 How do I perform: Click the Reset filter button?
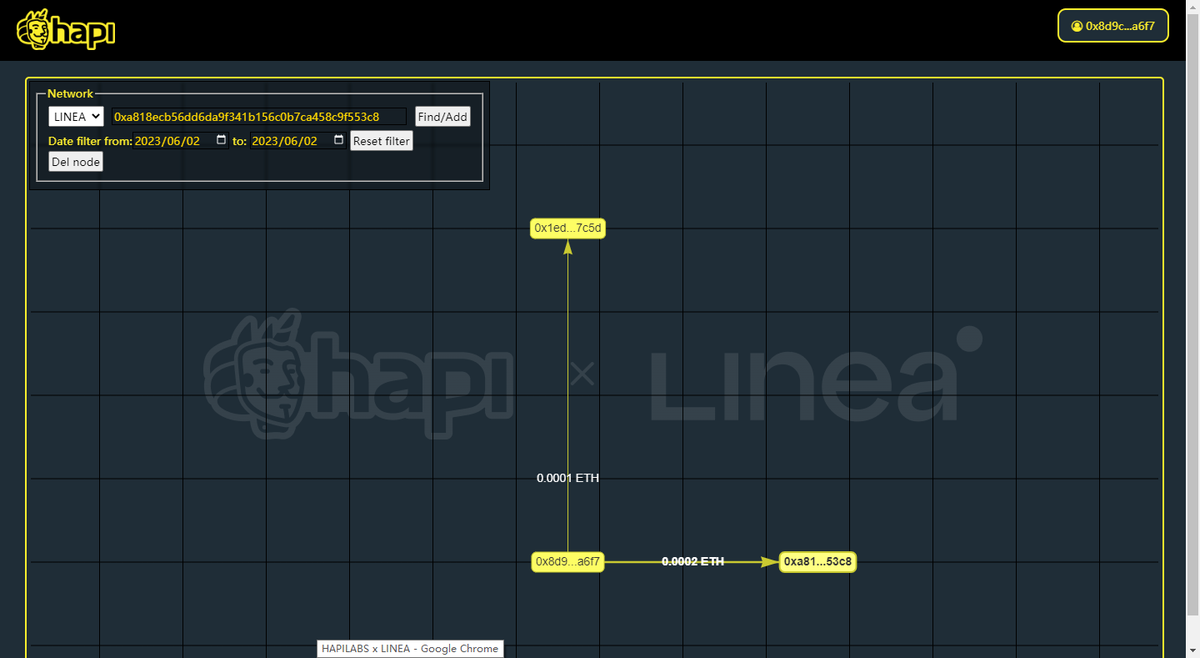pyautogui.click(x=382, y=141)
